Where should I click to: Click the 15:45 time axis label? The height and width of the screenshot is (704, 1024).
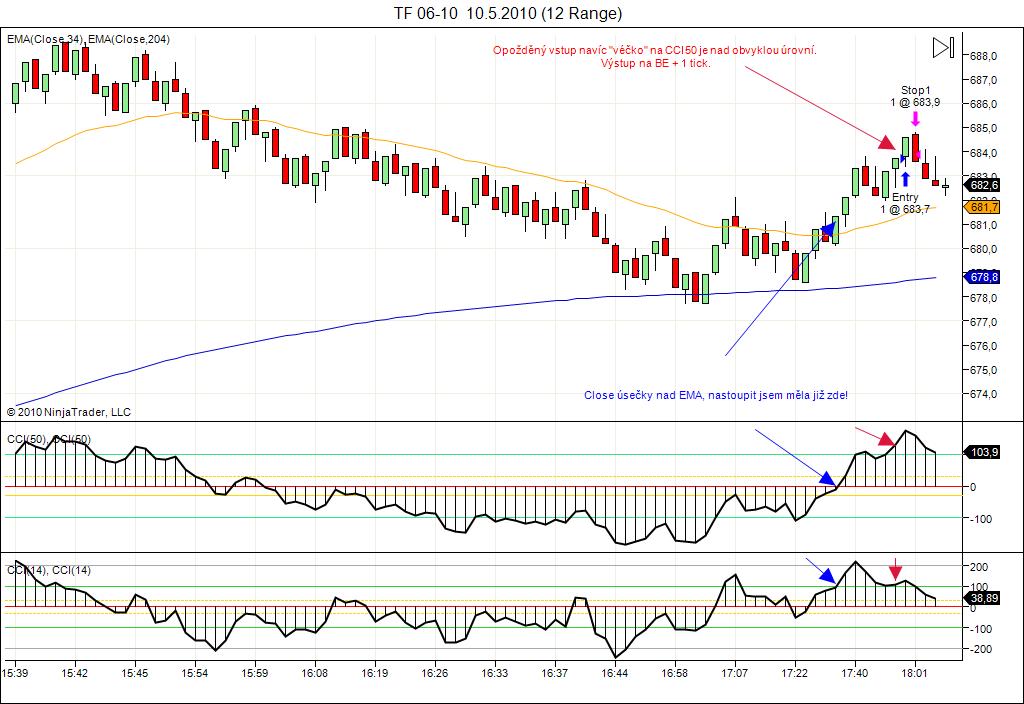135,673
